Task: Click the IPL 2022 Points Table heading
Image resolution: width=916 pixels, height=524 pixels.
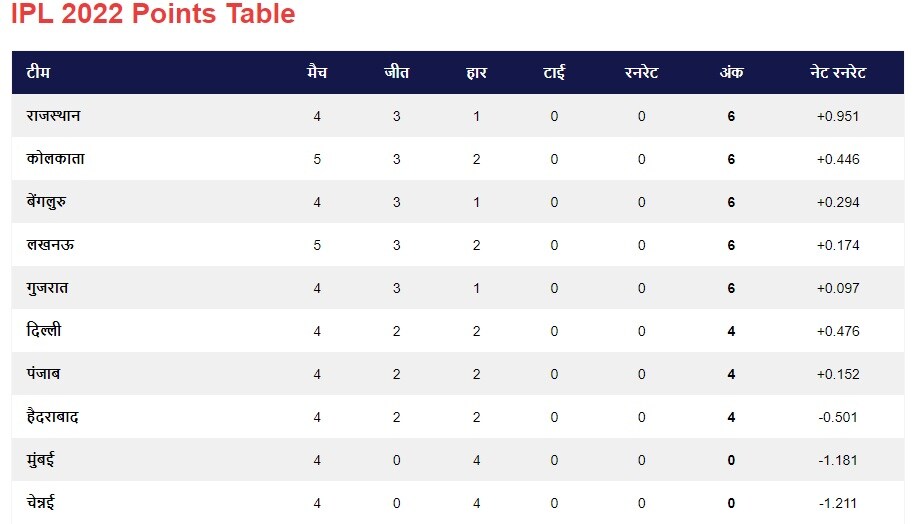Action: click(153, 13)
